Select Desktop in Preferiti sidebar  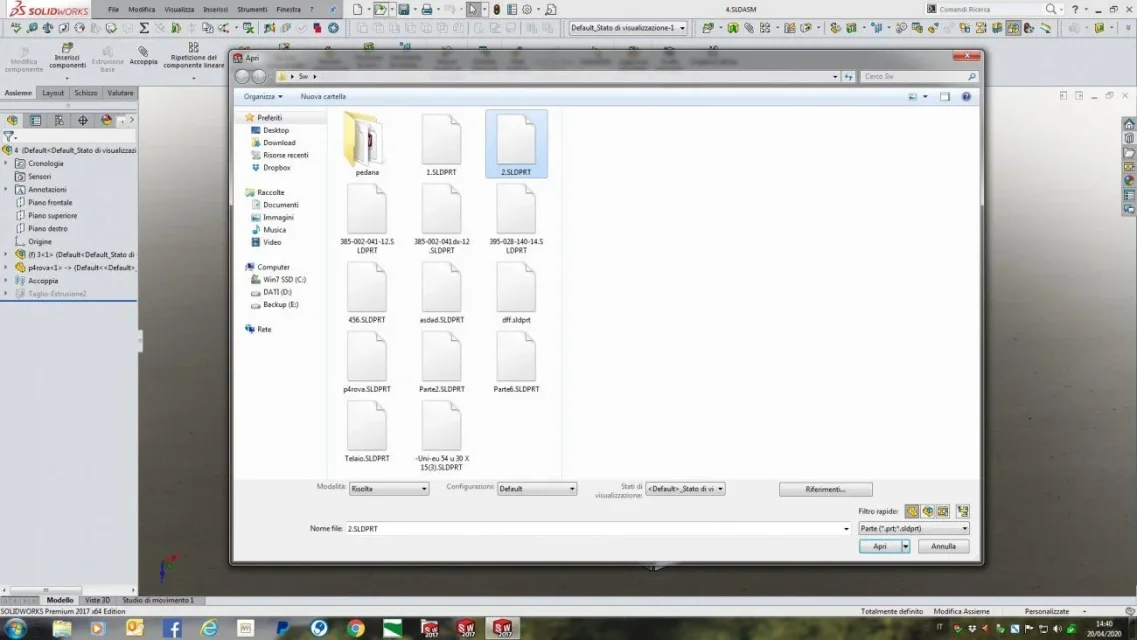coord(276,130)
